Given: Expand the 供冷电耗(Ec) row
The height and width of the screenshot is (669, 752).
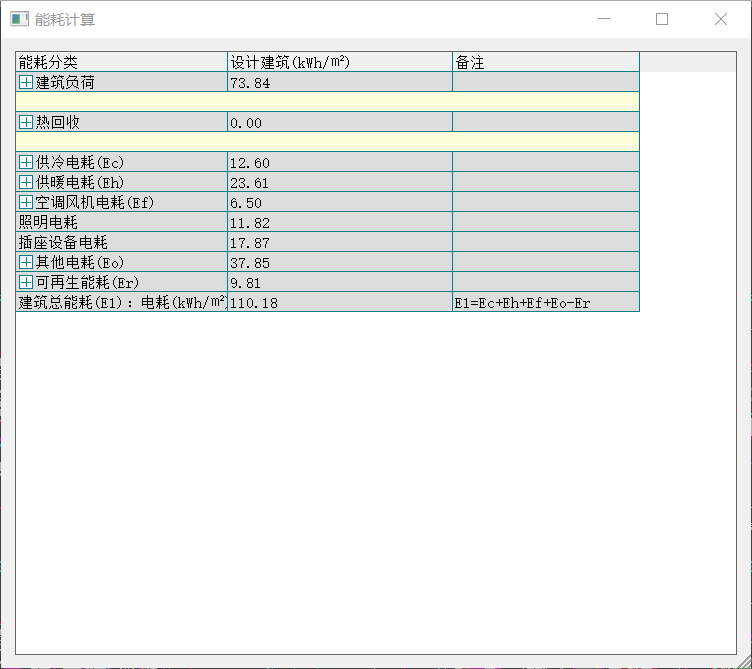Looking at the screenshot, I should pos(26,163).
